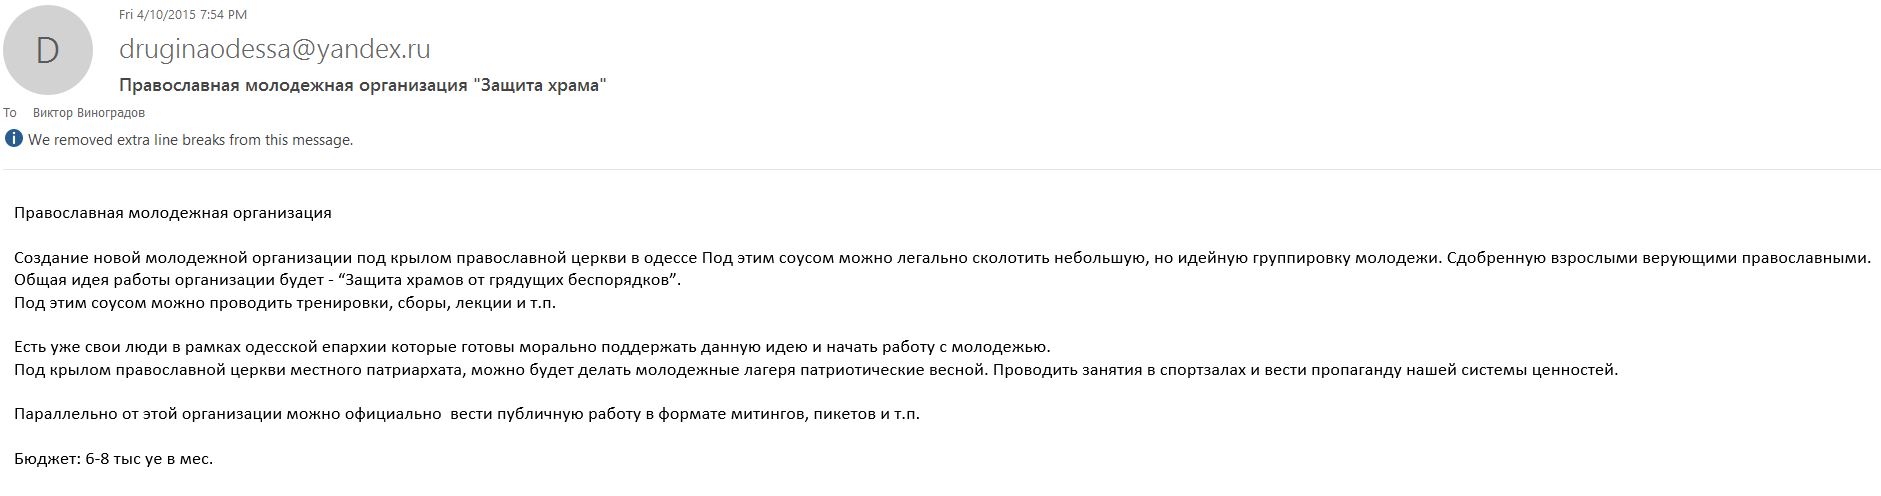Screen dimensions: 1881x496
Task: Click the "To" label before the recipient
Action: (10, 113)
